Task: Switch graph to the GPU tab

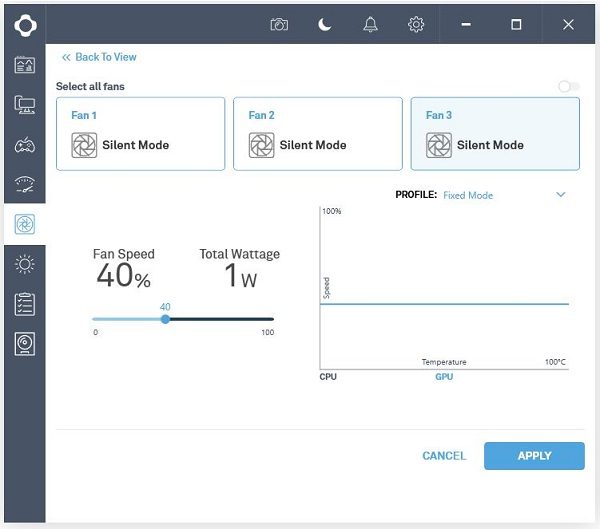Action: 443,377
